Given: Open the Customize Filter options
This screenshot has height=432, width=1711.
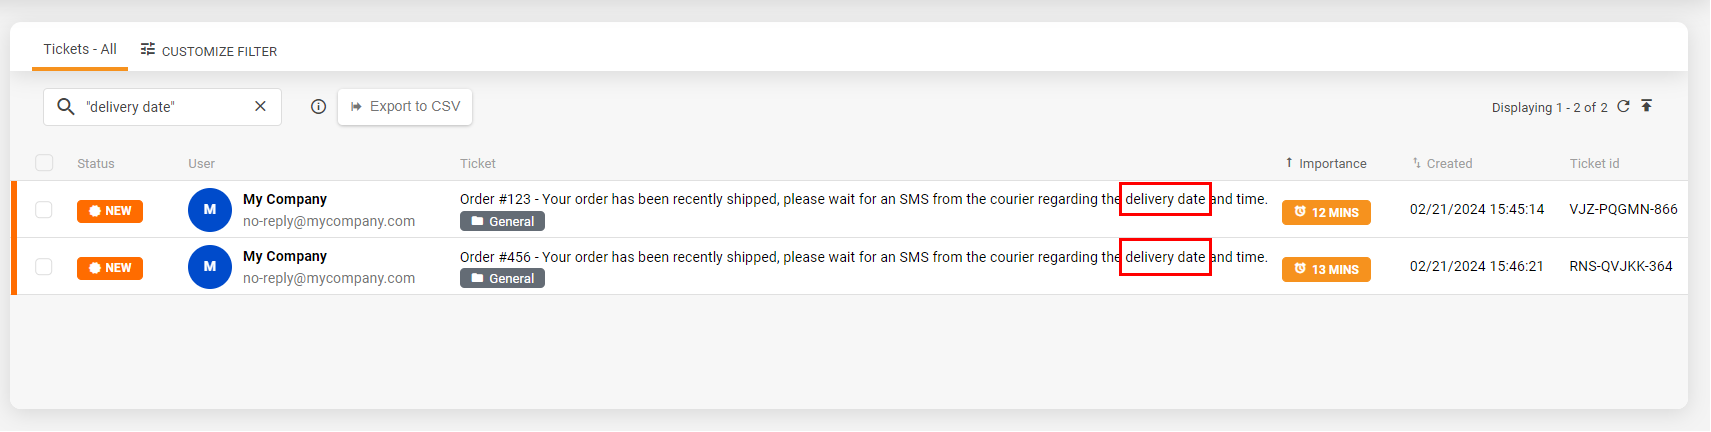Looking at the screenshot, I should pyautogui.click(x=209, y=50).
